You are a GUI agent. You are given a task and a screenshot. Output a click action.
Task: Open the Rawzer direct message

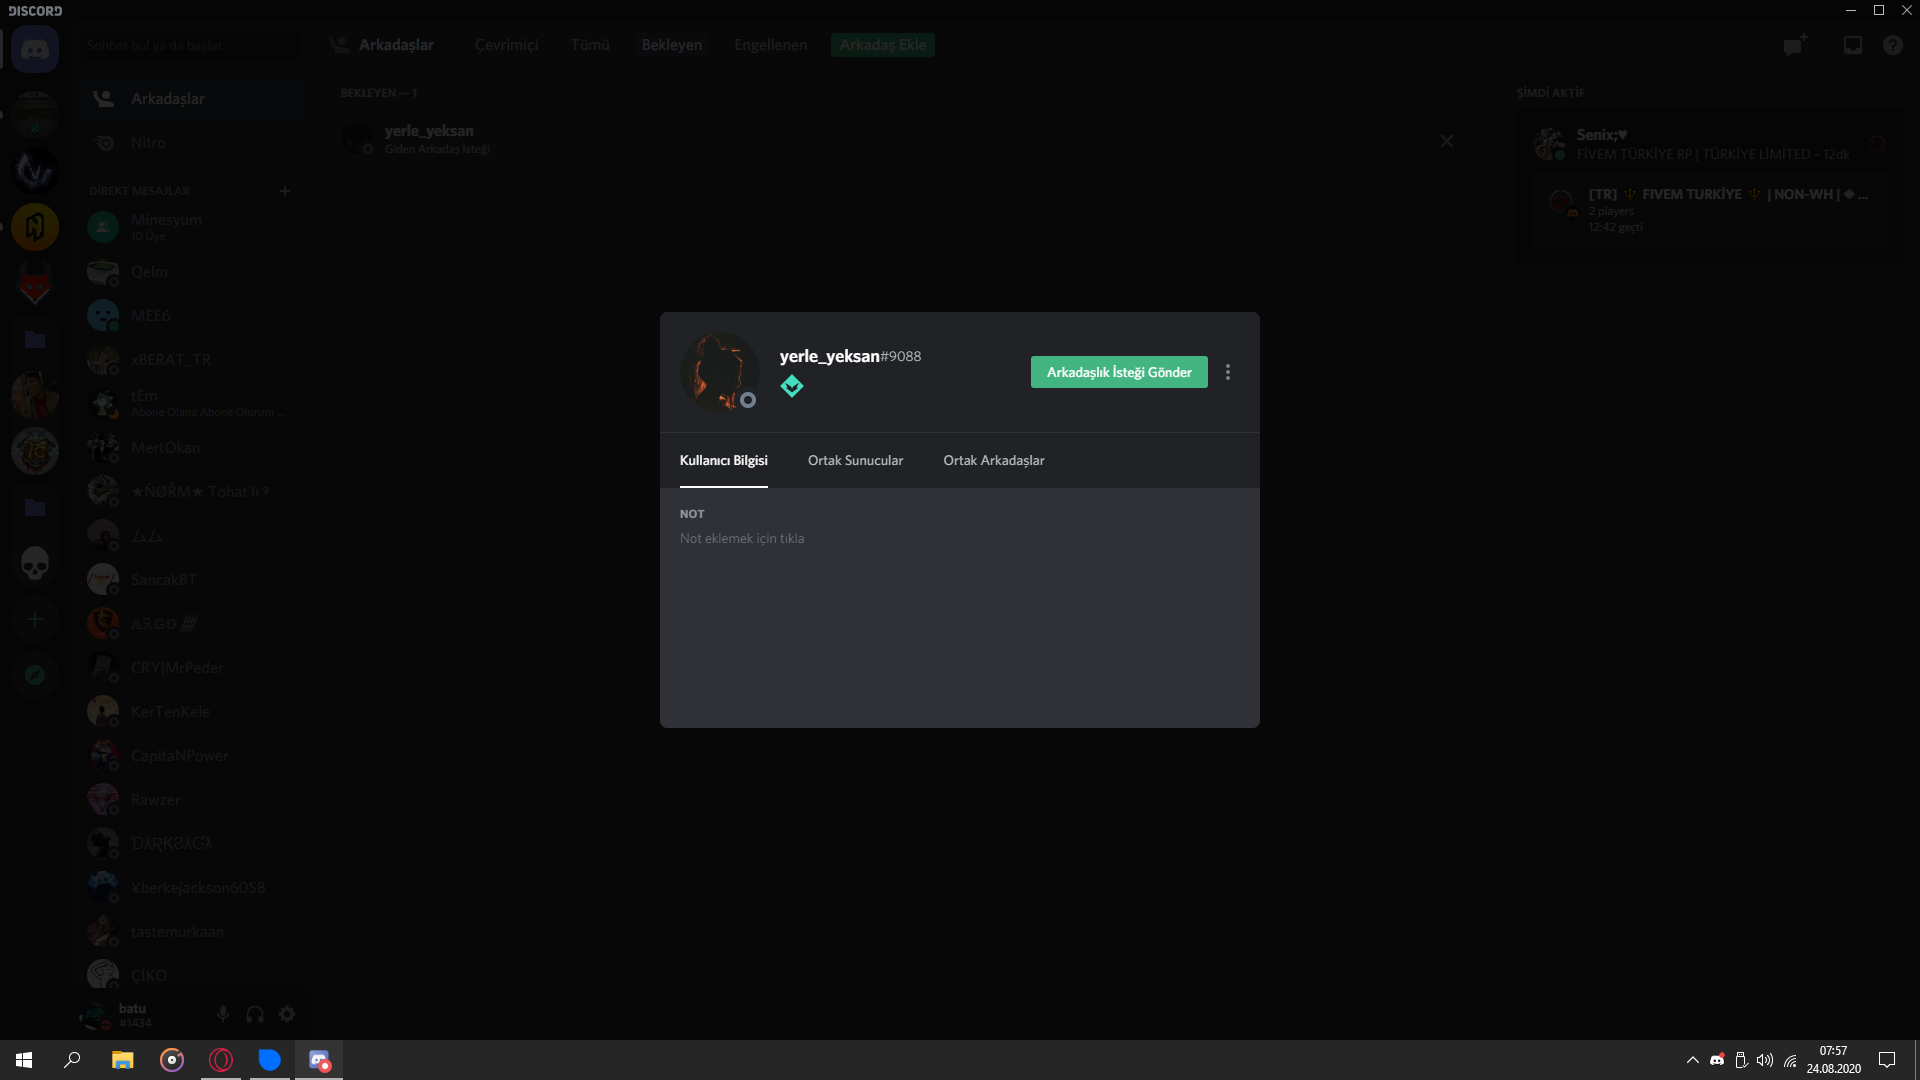pos(190,800)
